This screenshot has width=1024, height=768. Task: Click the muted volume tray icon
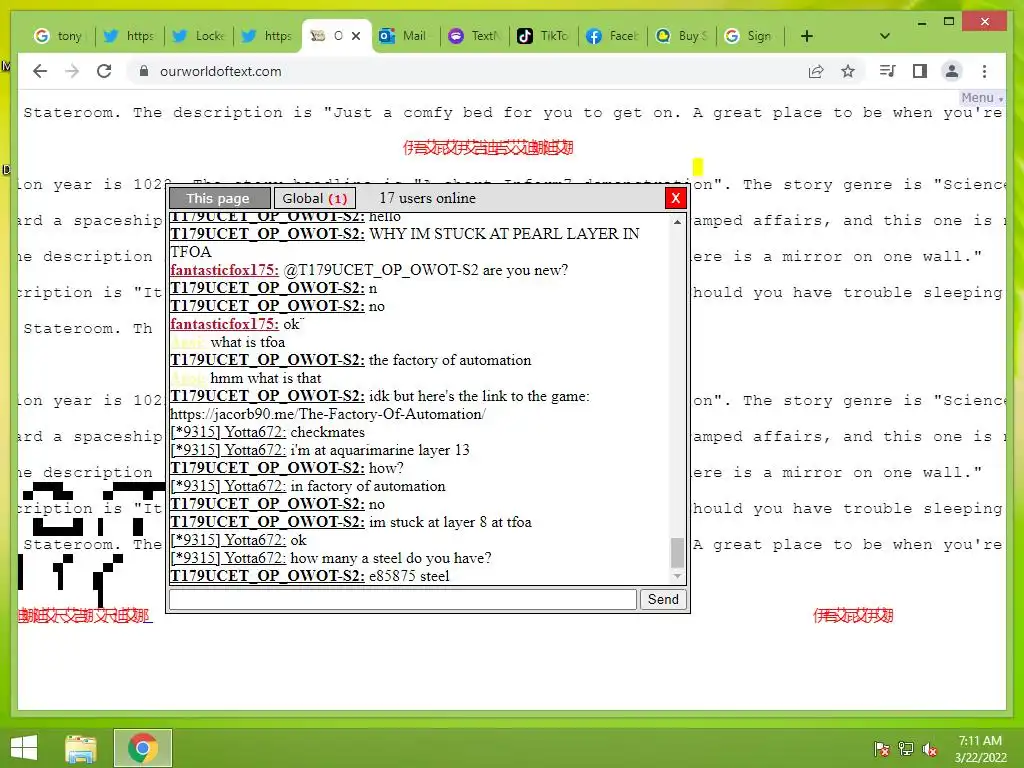pyautogui.click(x=930, y=749)
